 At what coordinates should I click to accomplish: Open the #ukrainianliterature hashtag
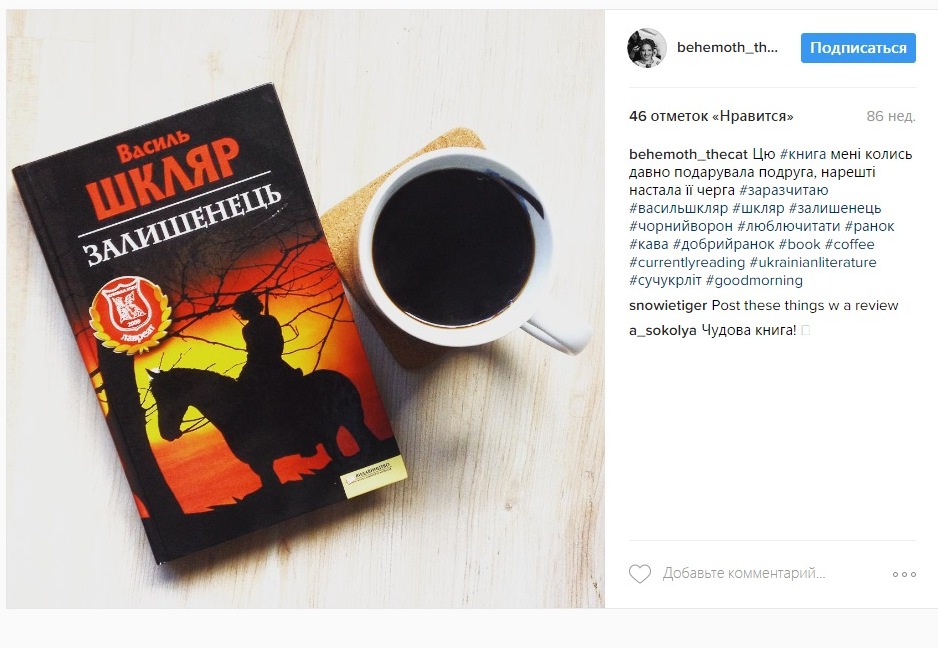click(x=813, y=262)
